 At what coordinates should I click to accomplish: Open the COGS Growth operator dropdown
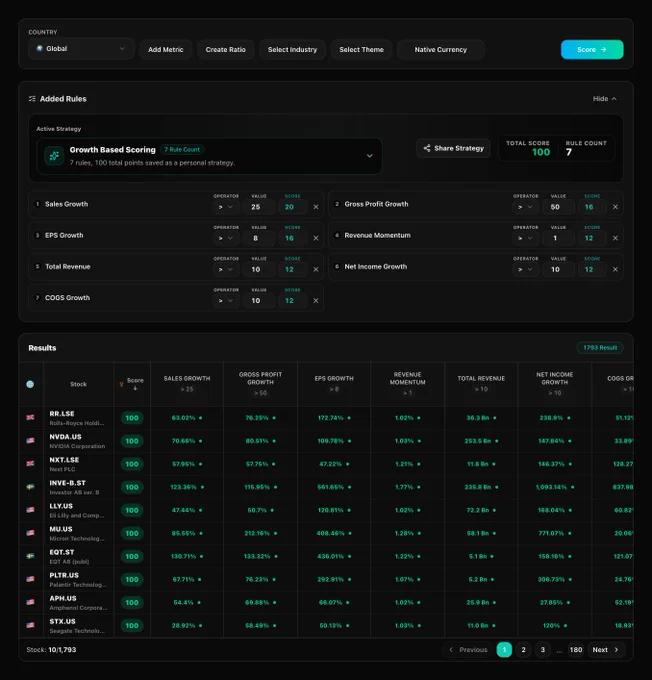[x=226, y=301]
